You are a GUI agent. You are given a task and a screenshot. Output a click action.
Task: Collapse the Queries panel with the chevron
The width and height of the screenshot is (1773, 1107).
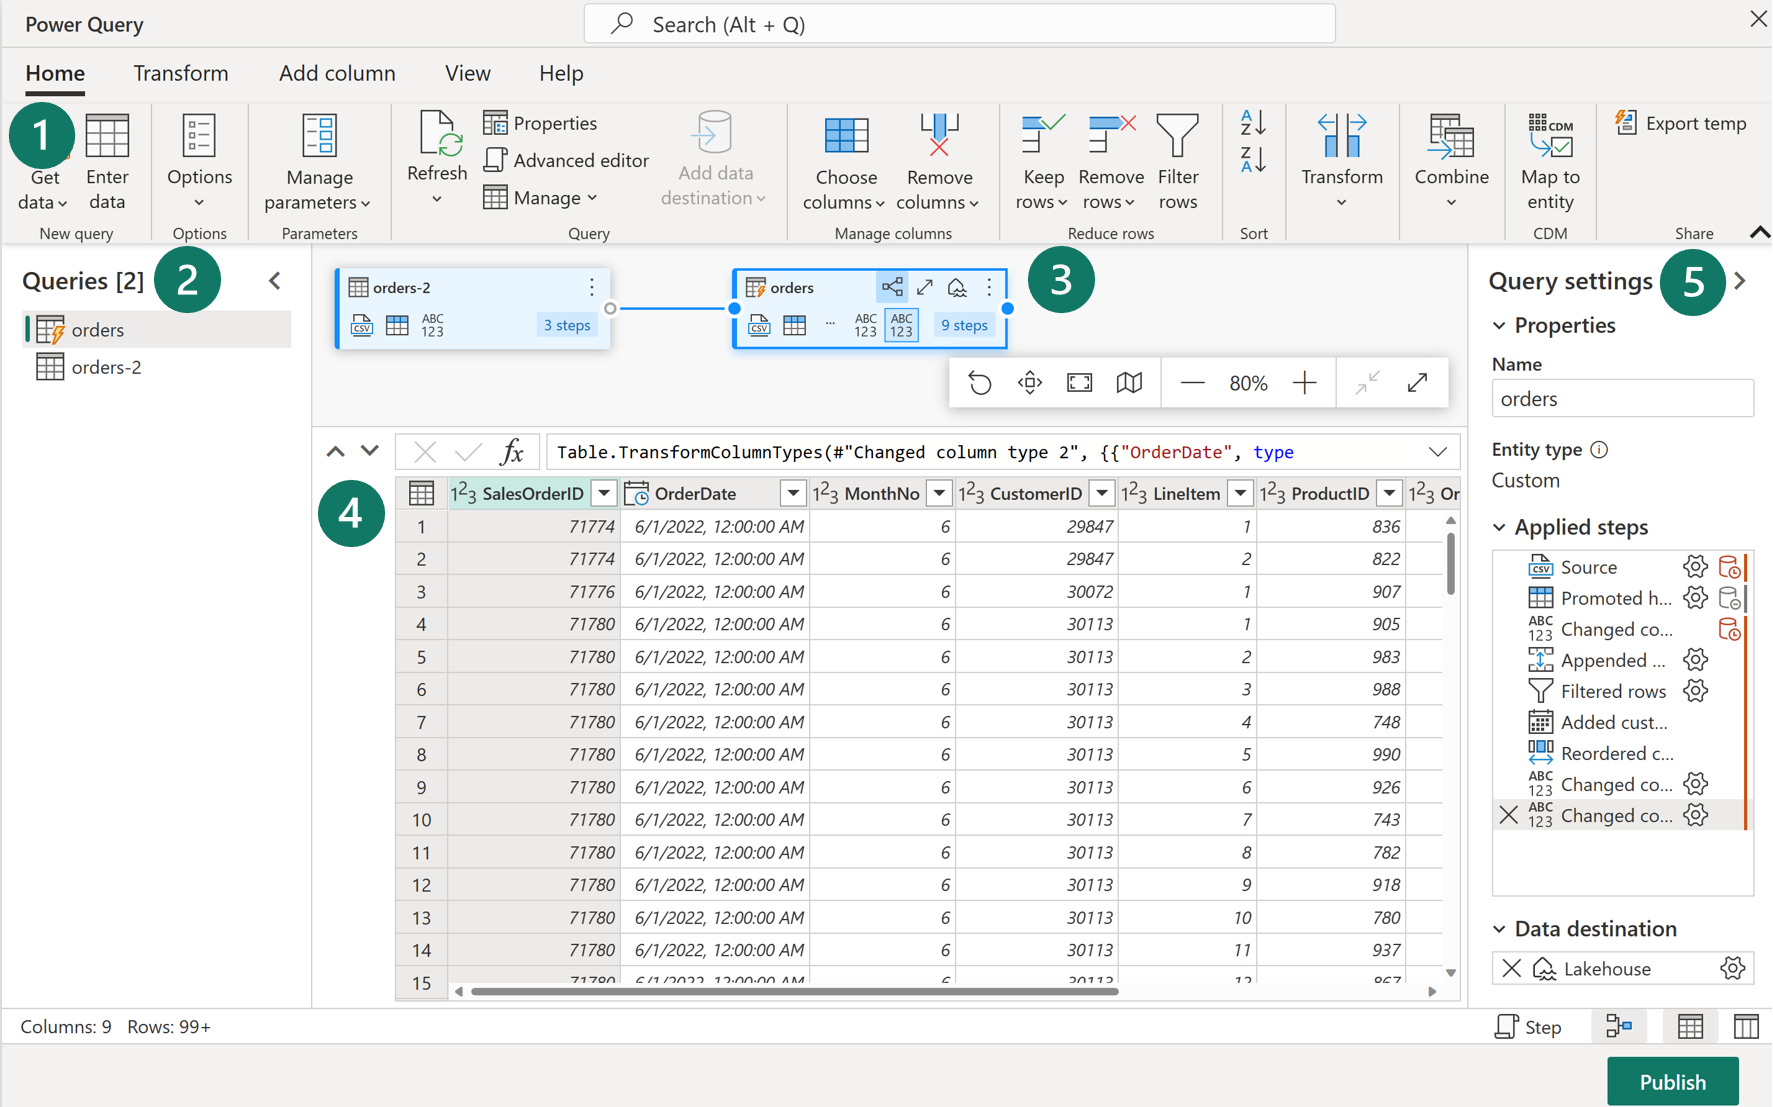[274, 280]
